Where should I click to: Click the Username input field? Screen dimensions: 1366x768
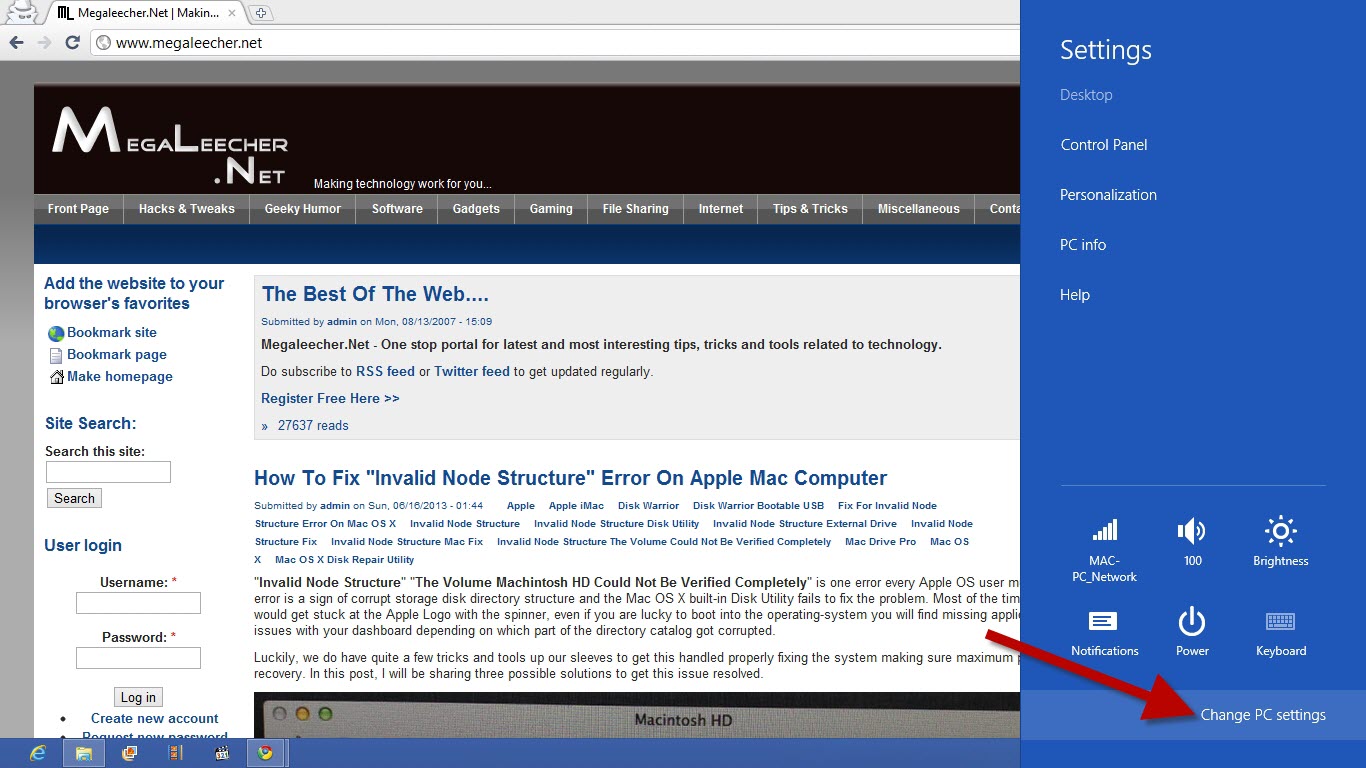[138, 603]
